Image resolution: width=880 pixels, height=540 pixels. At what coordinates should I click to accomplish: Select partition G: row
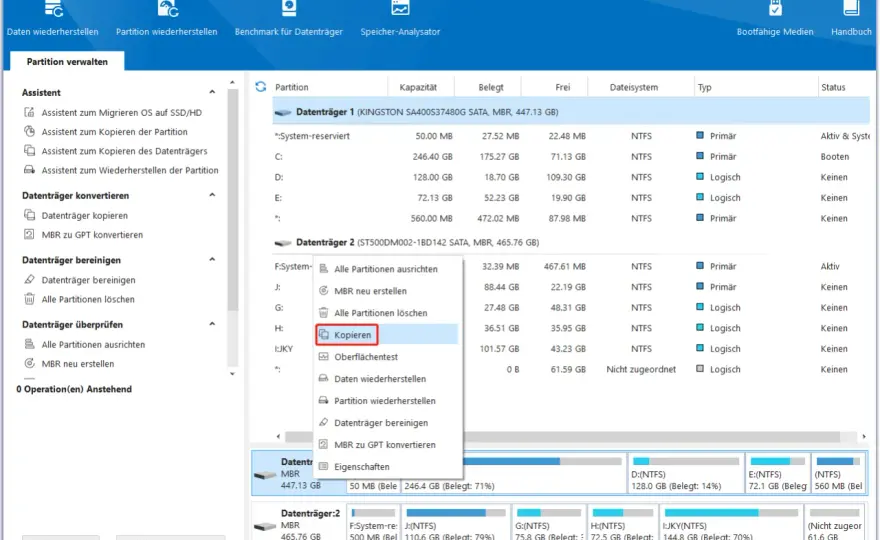coord(571,308)
